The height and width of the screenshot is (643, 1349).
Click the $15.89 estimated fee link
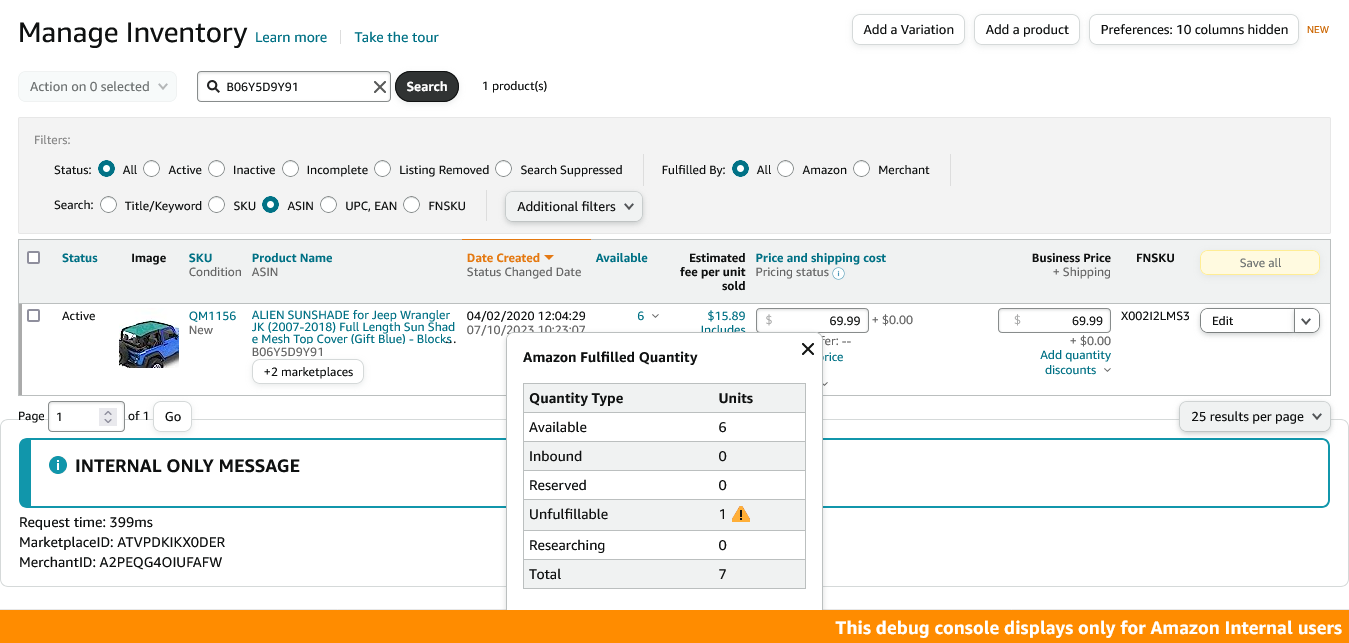pos(726,316)
